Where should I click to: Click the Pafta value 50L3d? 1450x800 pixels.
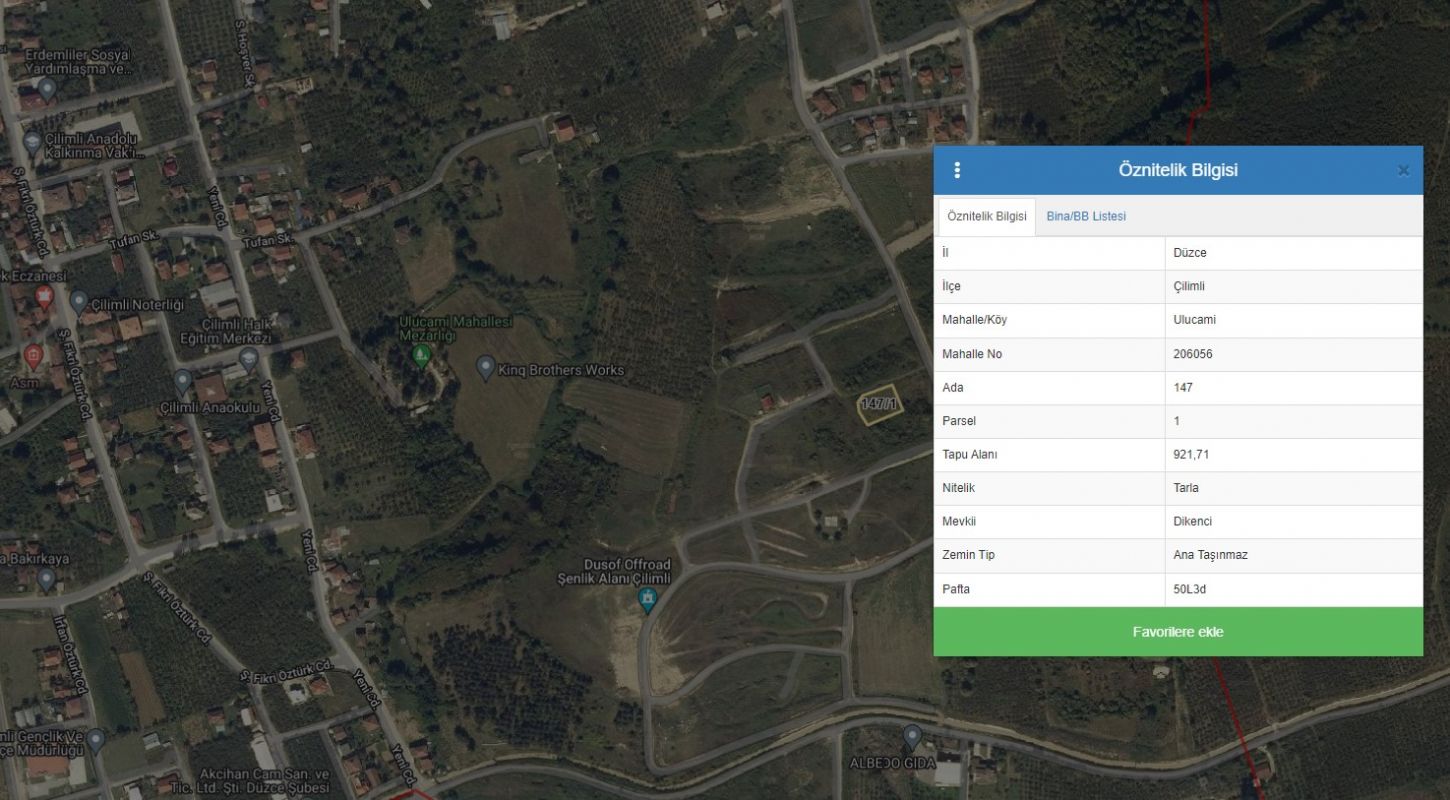click(1190, 589)
